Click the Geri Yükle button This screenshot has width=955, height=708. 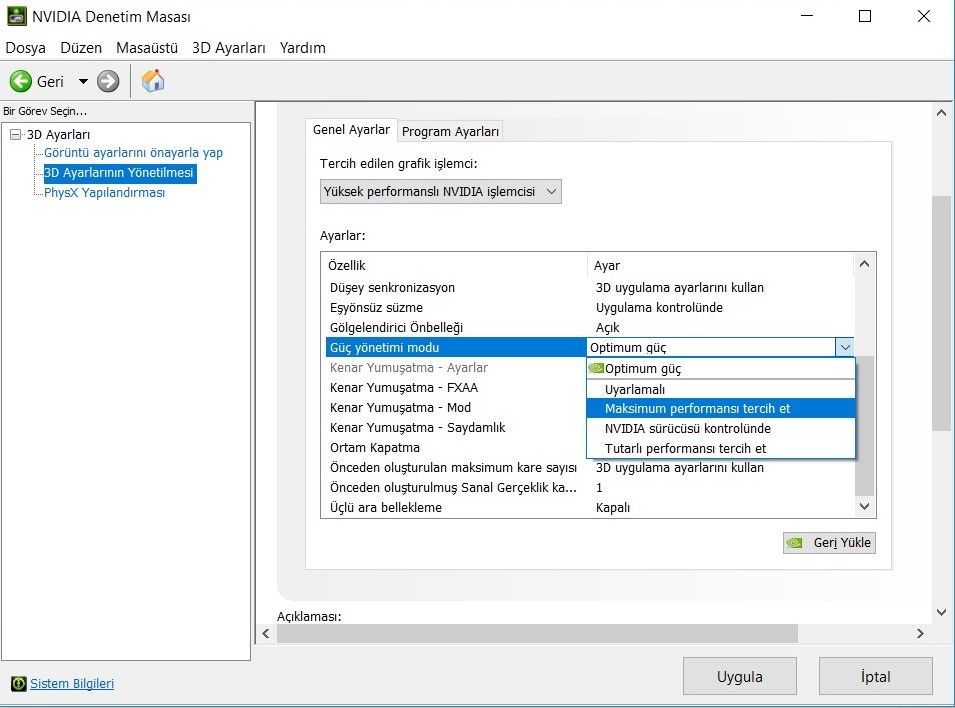tap(830, 542)
